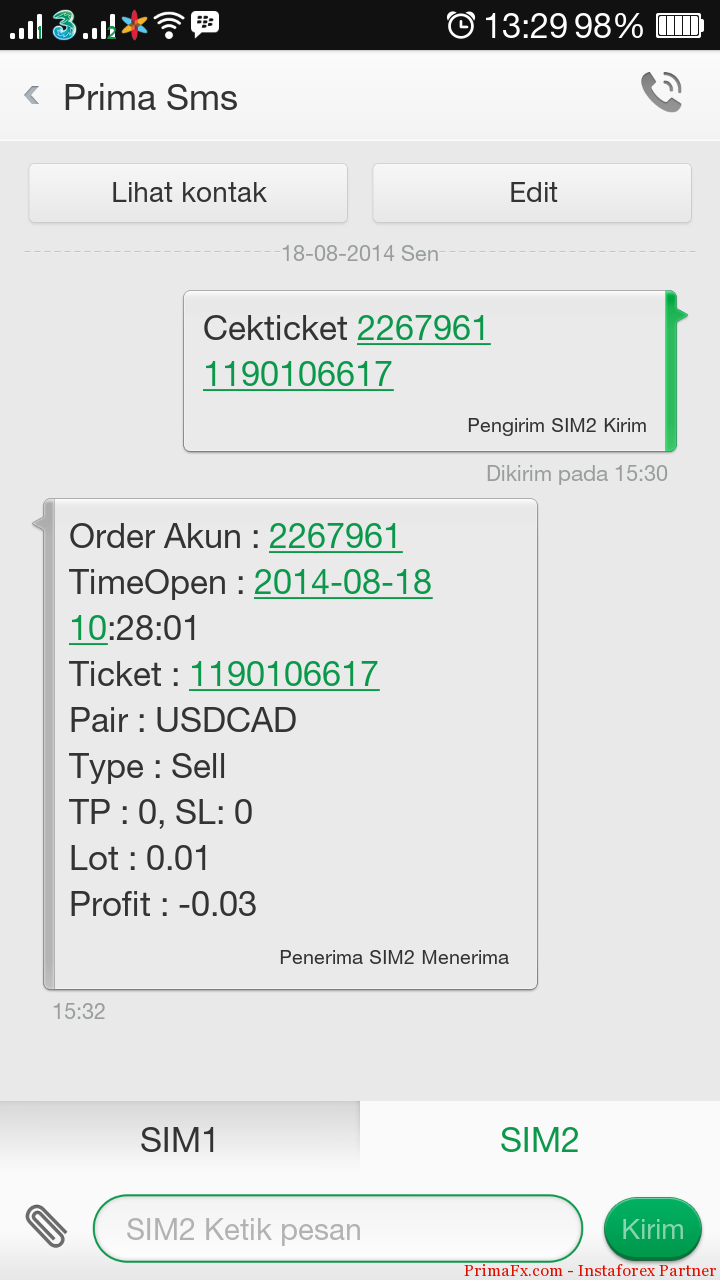This screenshot has width=720, height=1280.
Task: Open account number link in sent Cekticket message
Action: 423,328
